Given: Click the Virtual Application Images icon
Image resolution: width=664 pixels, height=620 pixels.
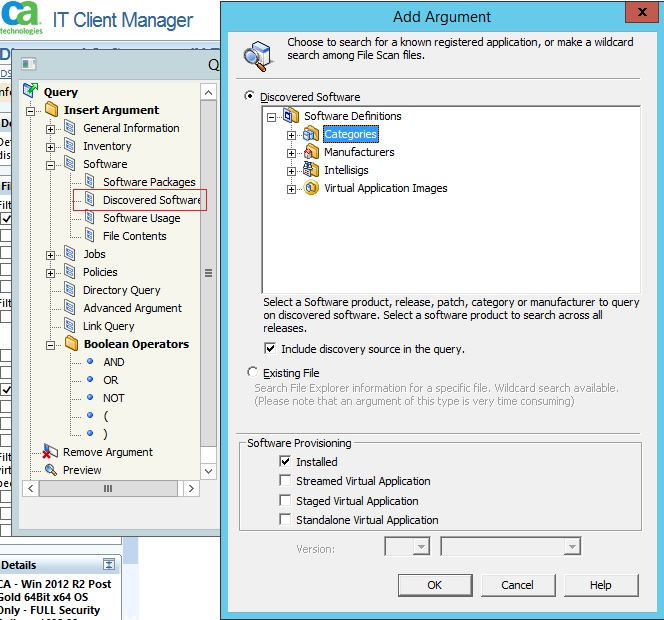Looking at the screenshot, I should (311, 188).
